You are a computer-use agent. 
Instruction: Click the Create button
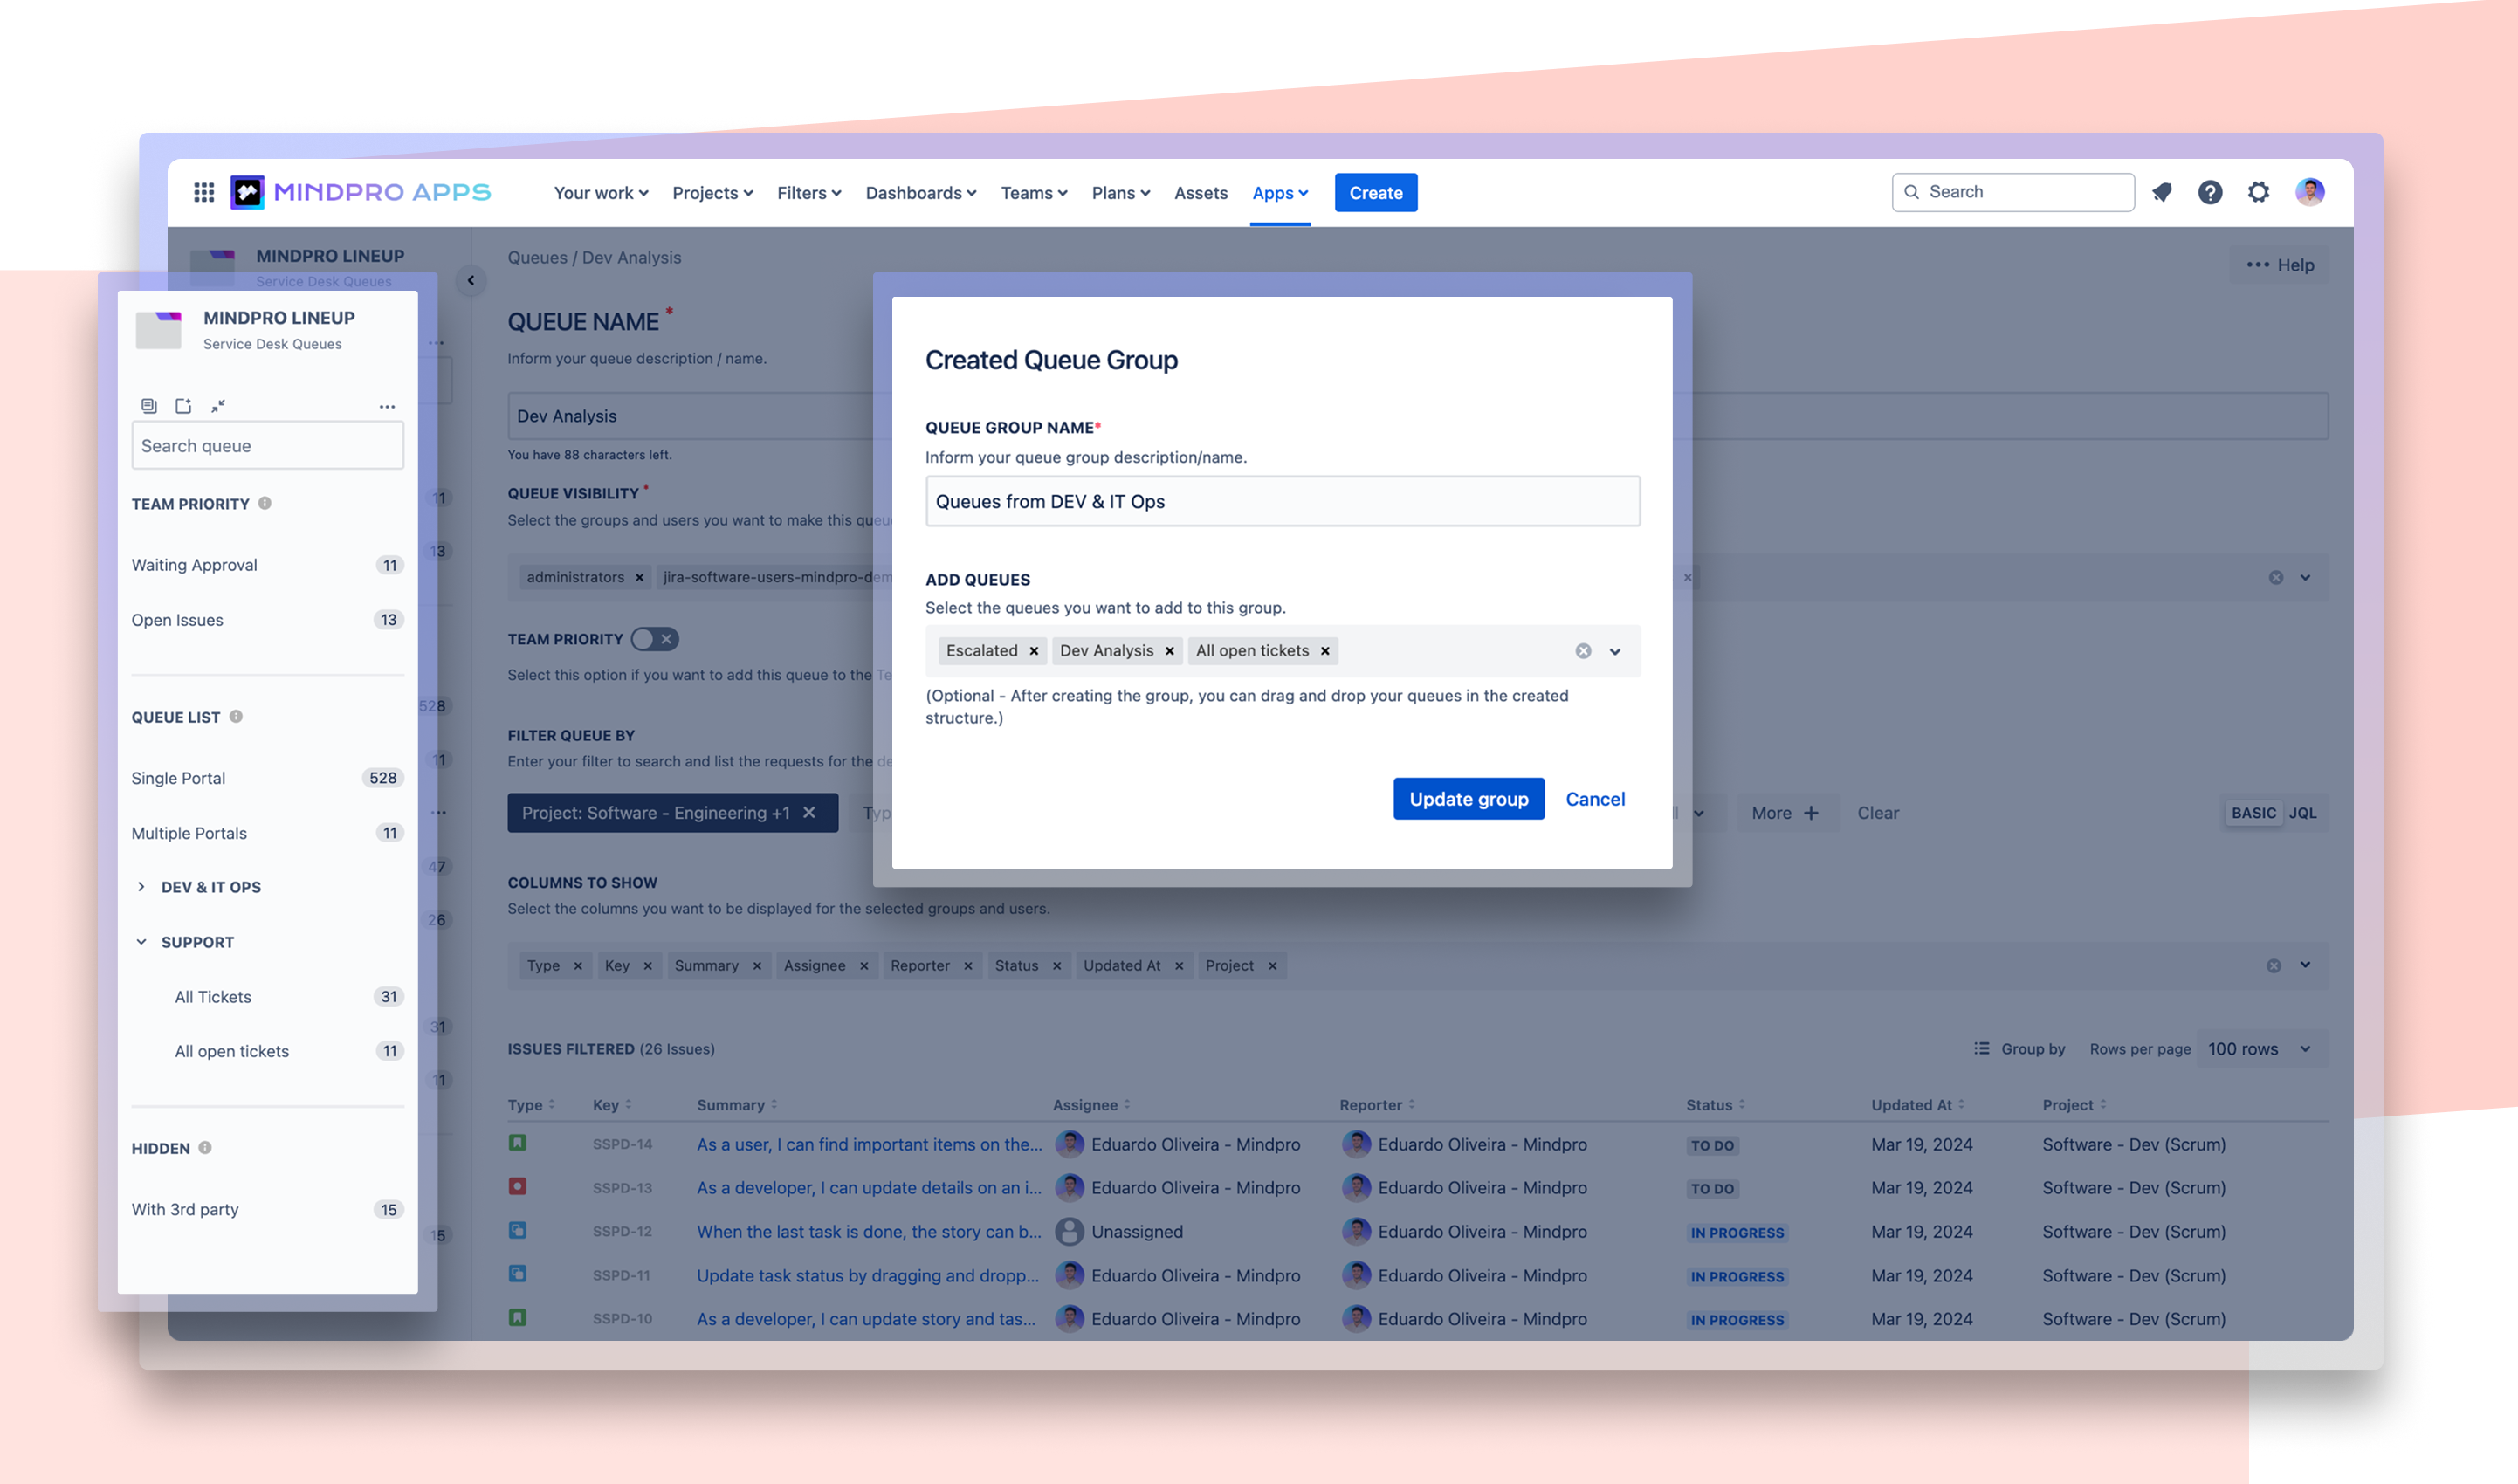click(1375, 192)
